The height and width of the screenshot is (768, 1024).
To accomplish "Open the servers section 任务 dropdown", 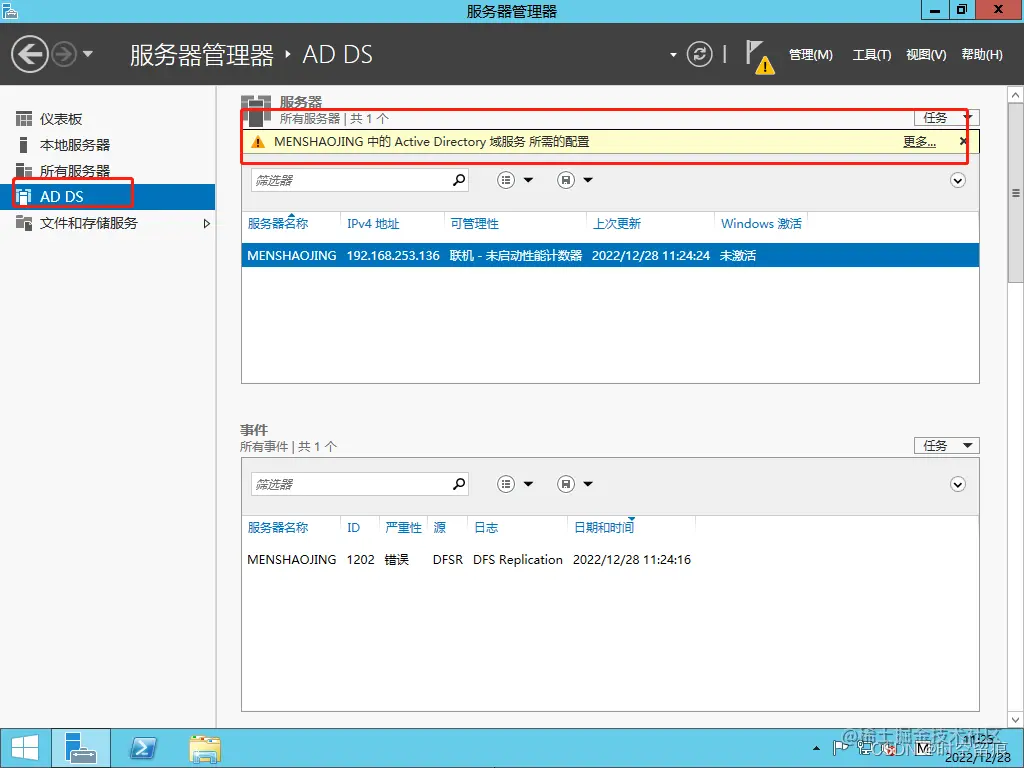I will click(x=946, y=118).
